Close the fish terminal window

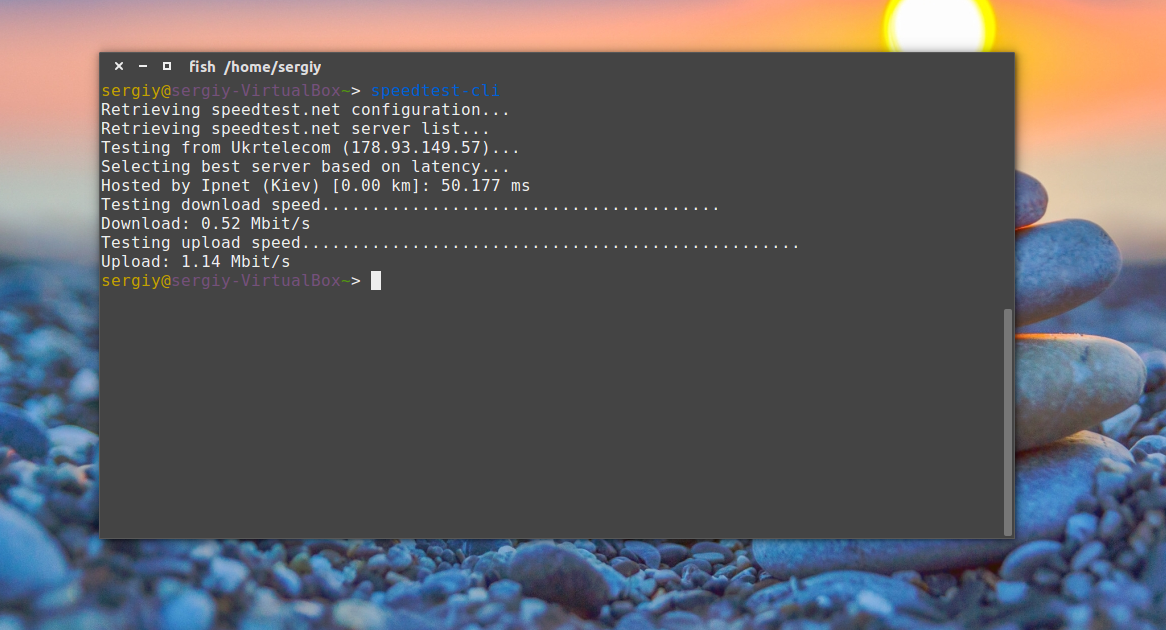(119, 67)
